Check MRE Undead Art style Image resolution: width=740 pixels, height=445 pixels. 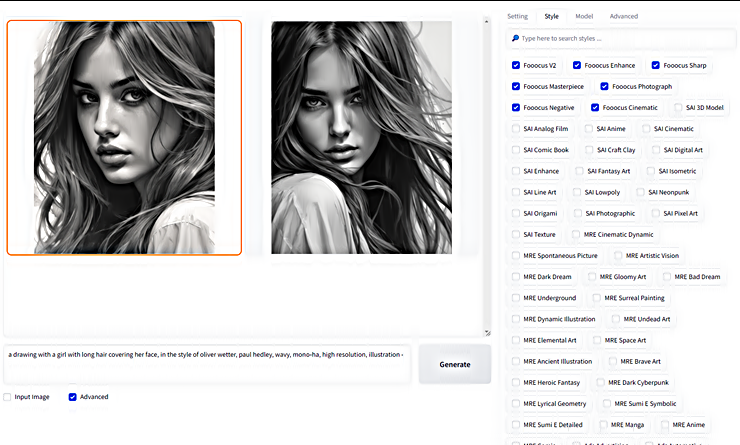pos(616,319)
